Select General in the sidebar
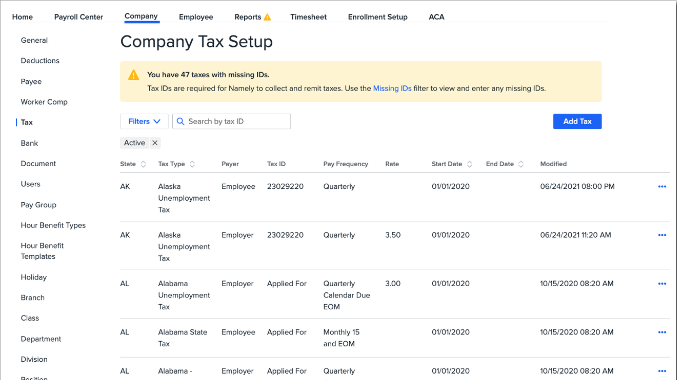The width and height of the screenshot is (677, 380). [x=34, y=40]
